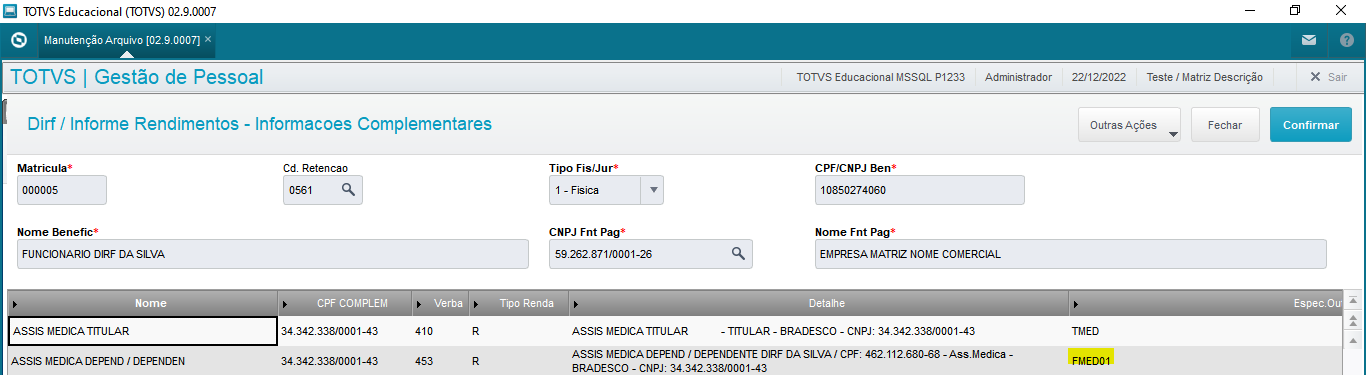Click the Cd. Retencao search magnifier
The image size is (1366, 375).
click(x=349, y=189)
